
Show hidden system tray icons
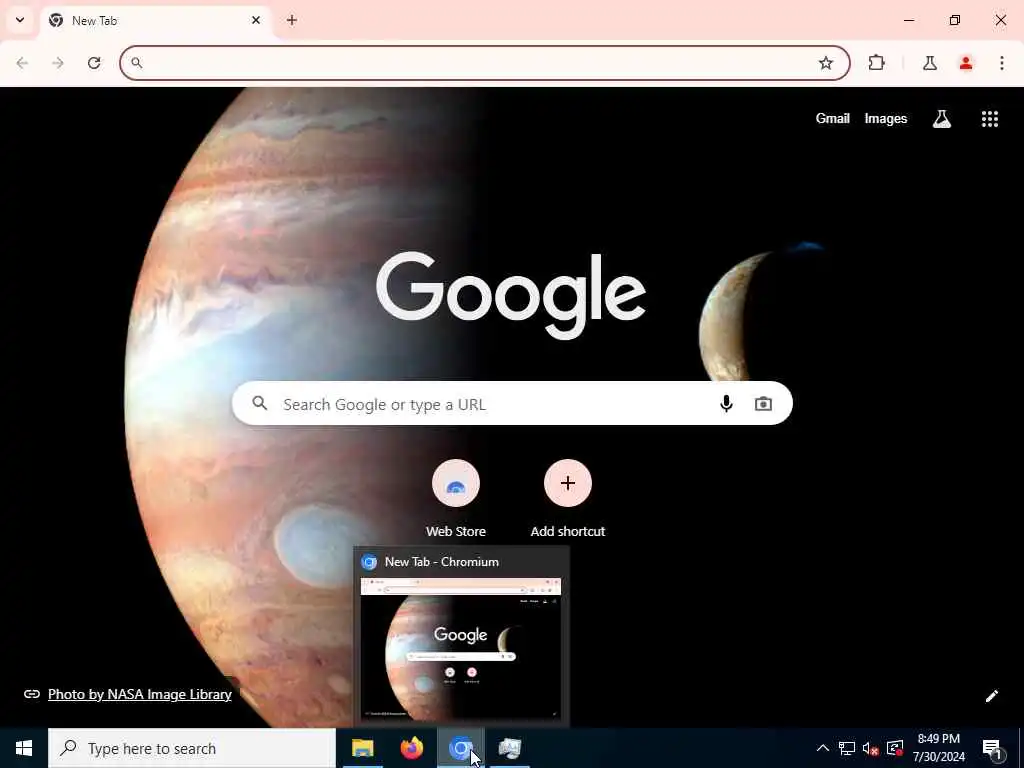[823, 748]
